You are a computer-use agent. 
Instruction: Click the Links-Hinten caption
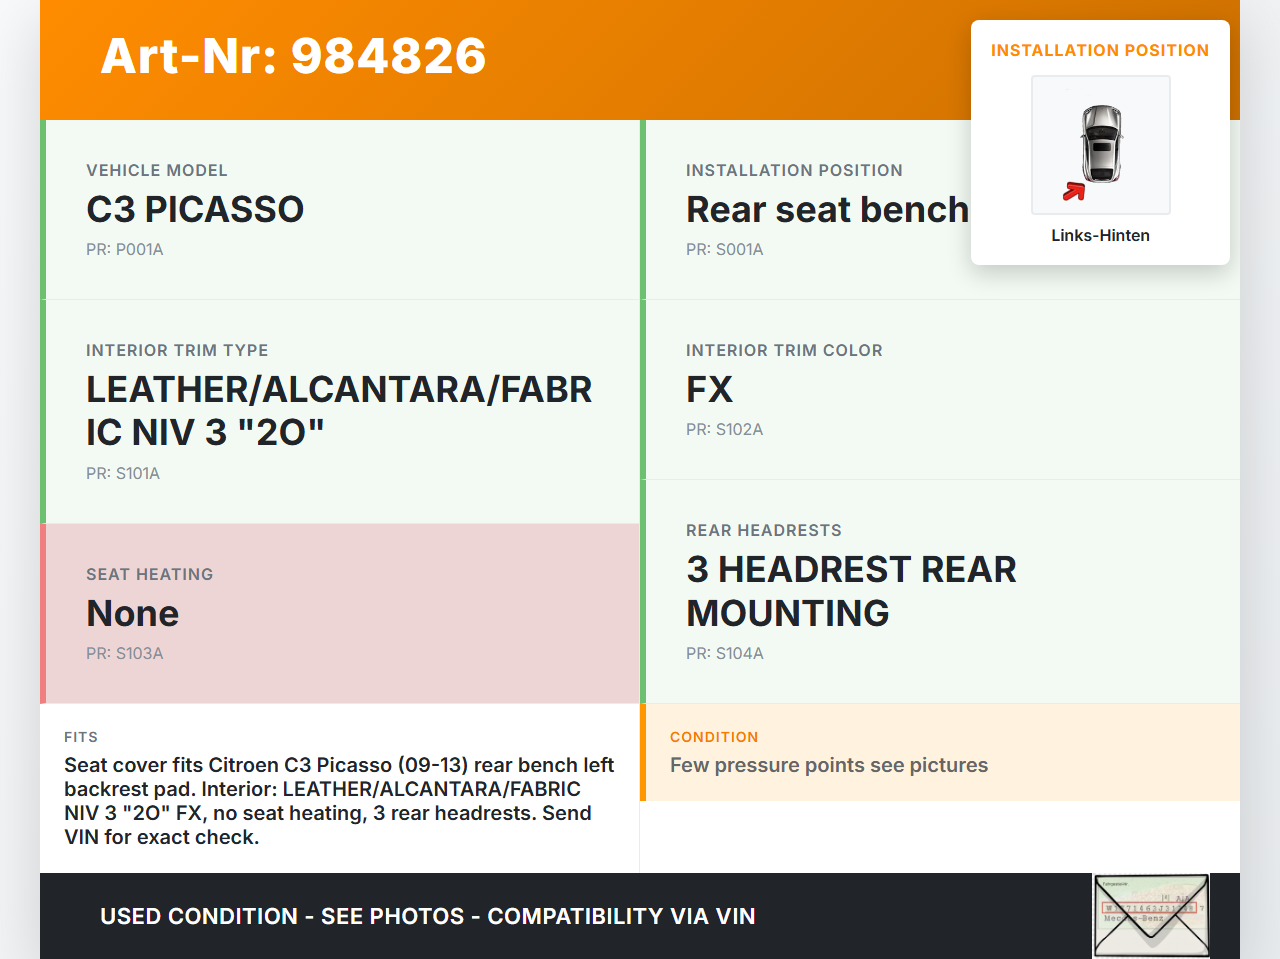click(x=1100, y=236)
